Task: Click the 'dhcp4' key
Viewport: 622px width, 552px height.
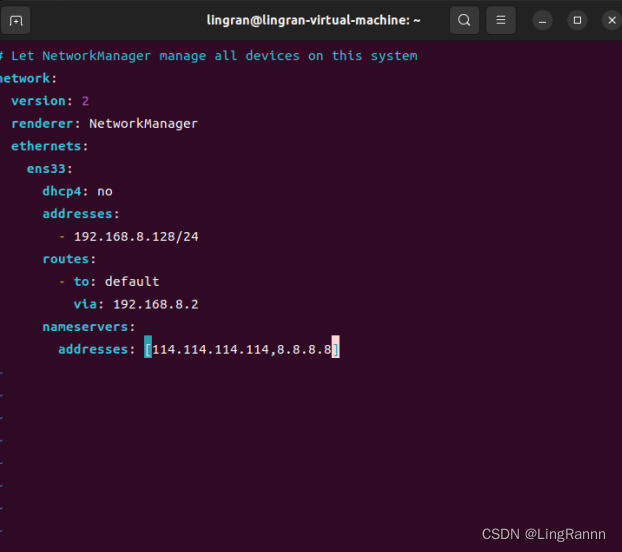Action: tap(62, 192)
